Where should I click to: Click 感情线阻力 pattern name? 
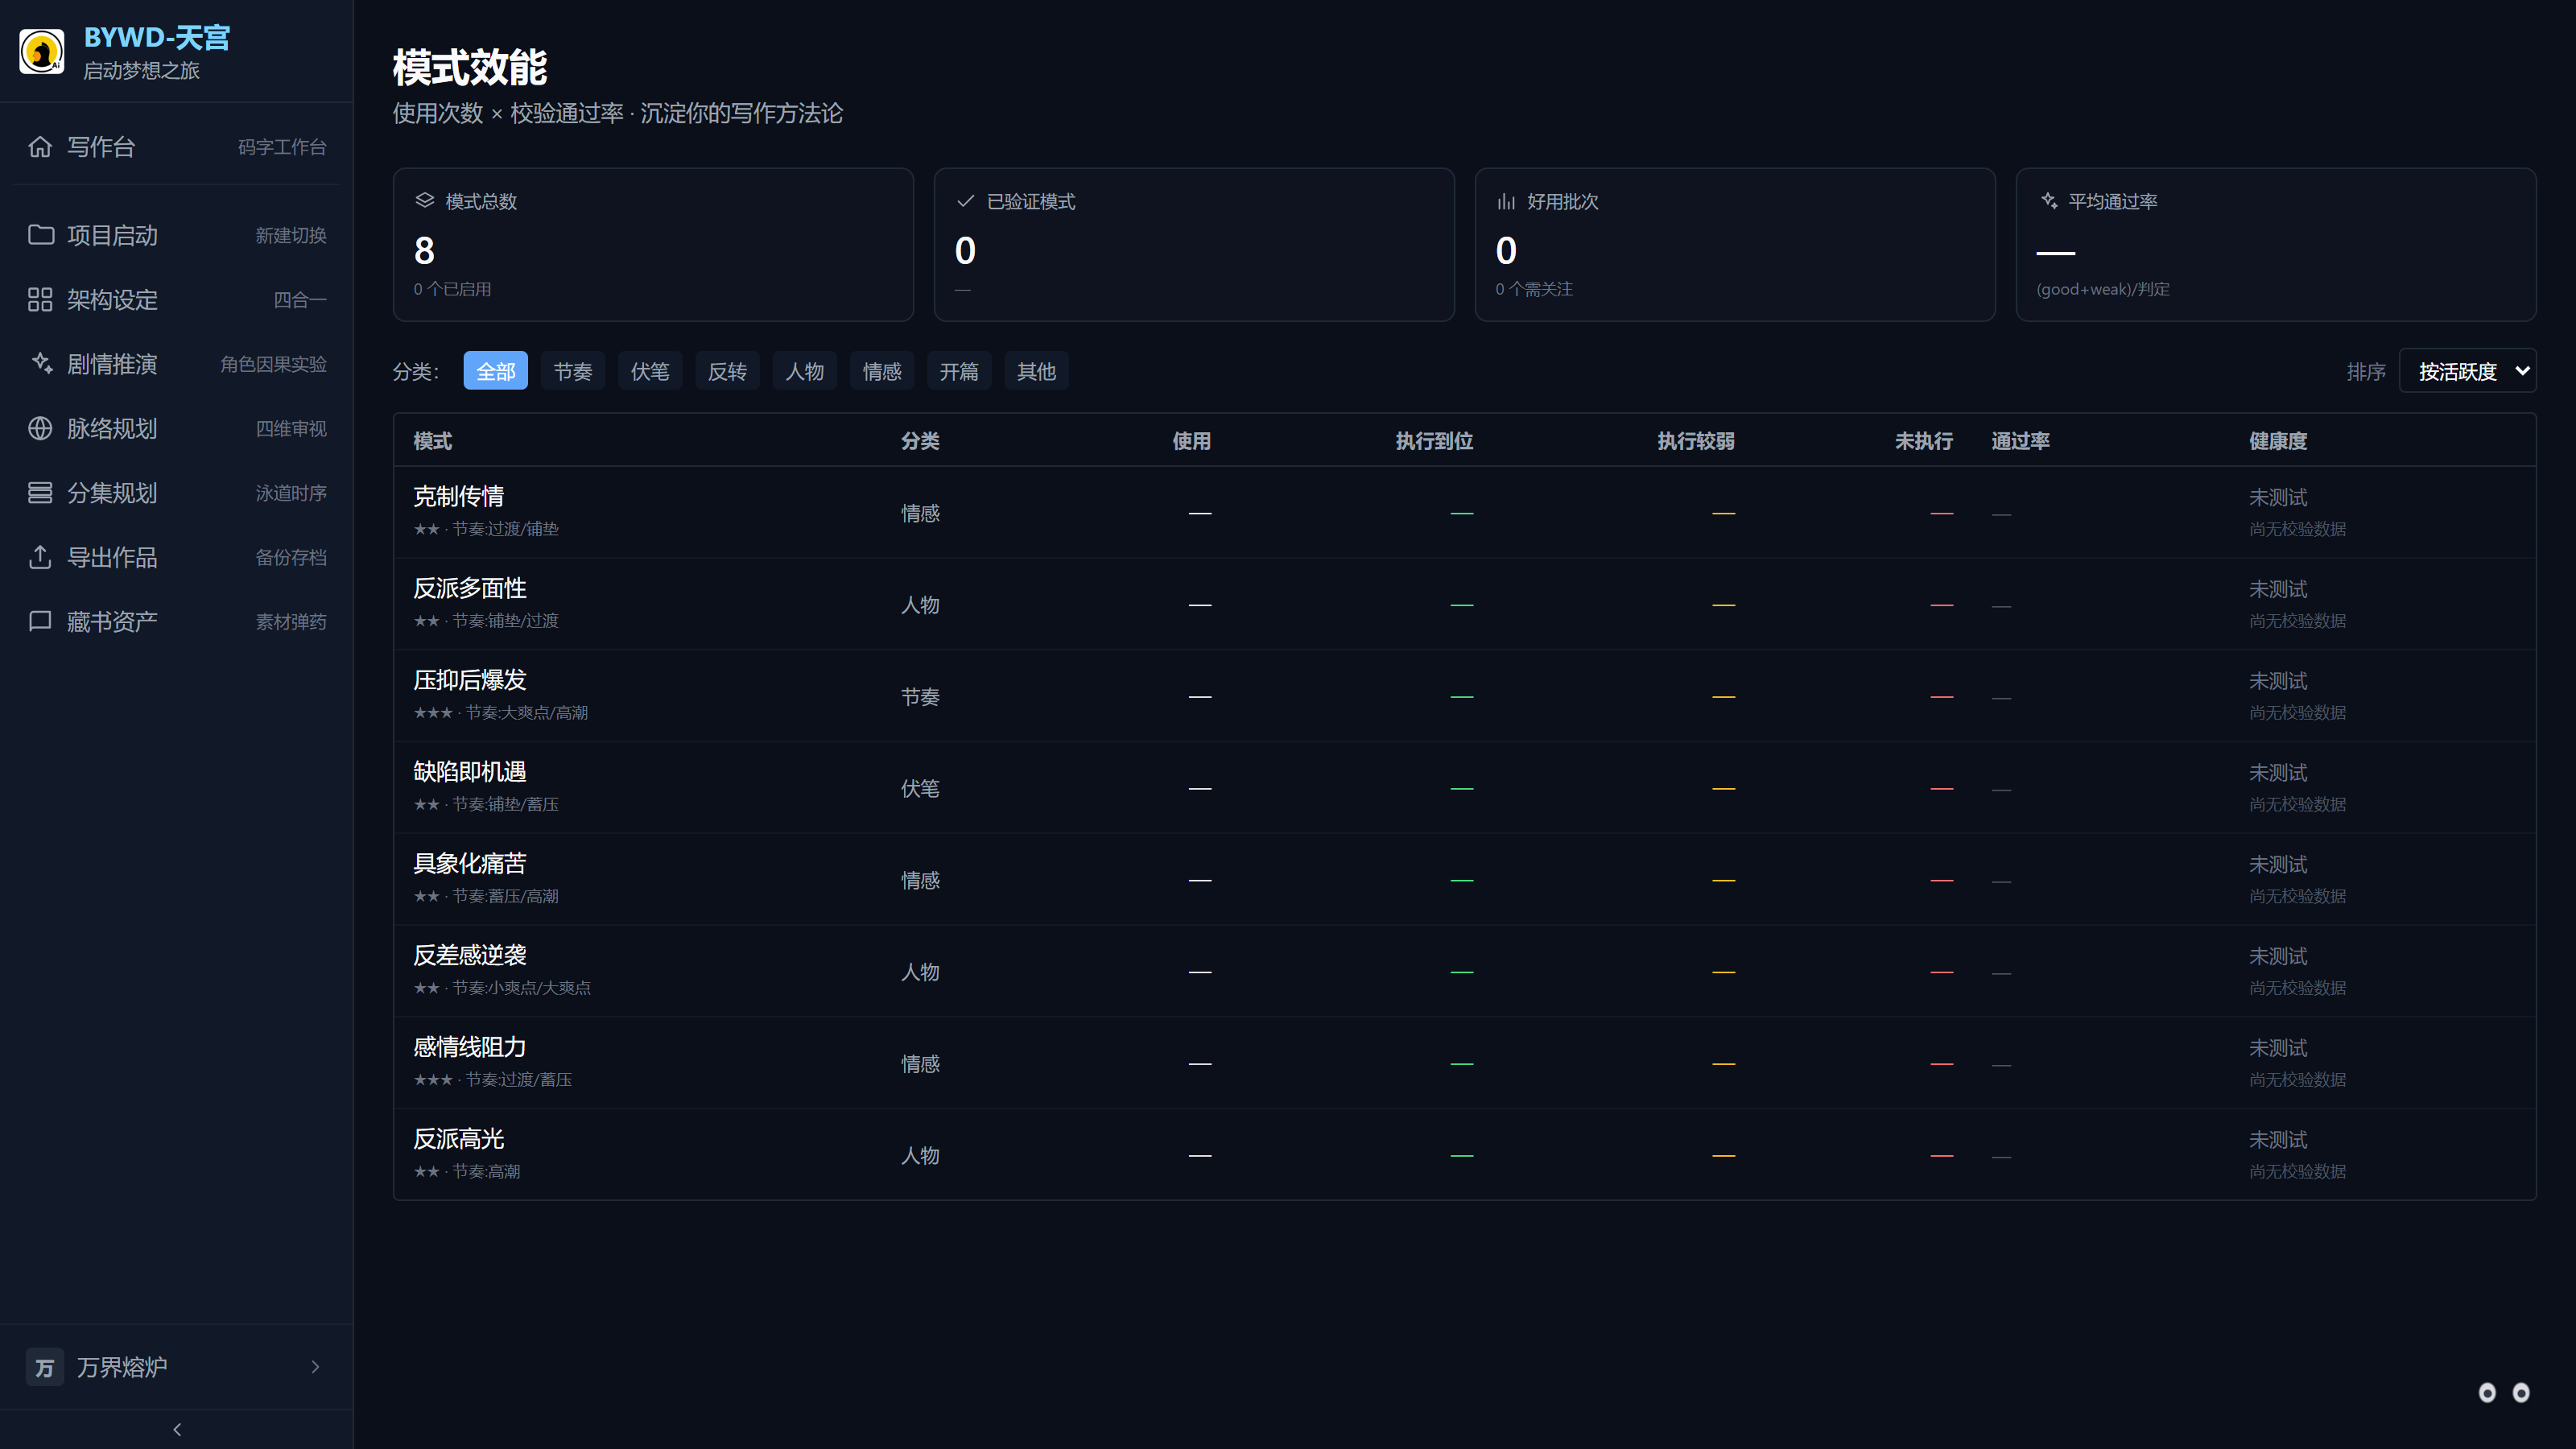click(470, 1047)
